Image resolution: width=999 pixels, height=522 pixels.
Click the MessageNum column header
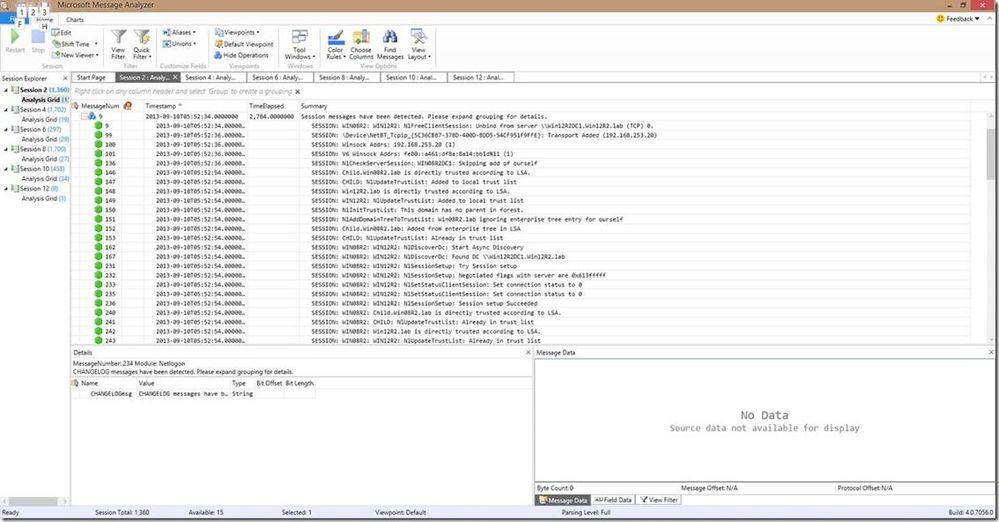point(100,106)
